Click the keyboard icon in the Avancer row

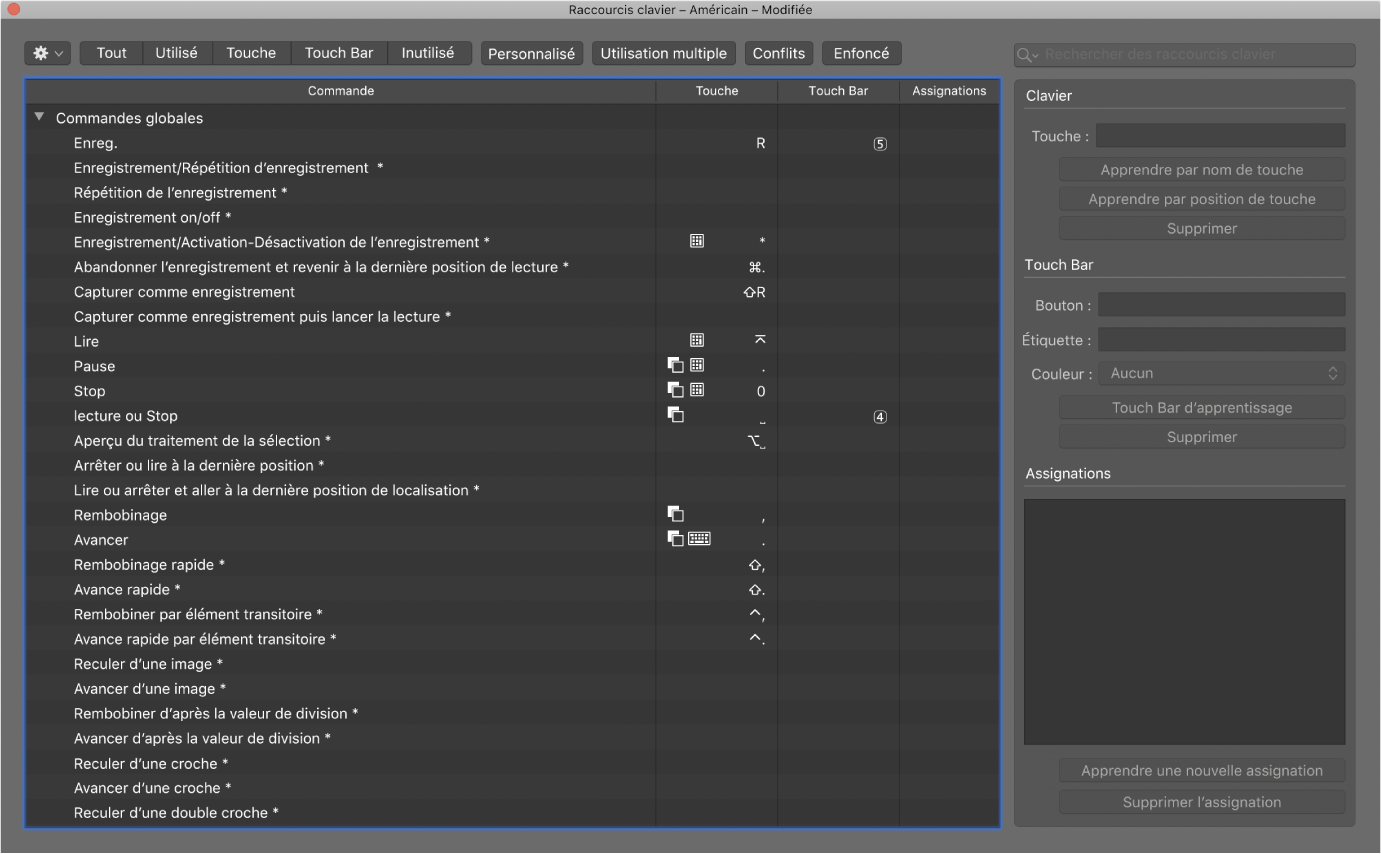click(699, 540)
